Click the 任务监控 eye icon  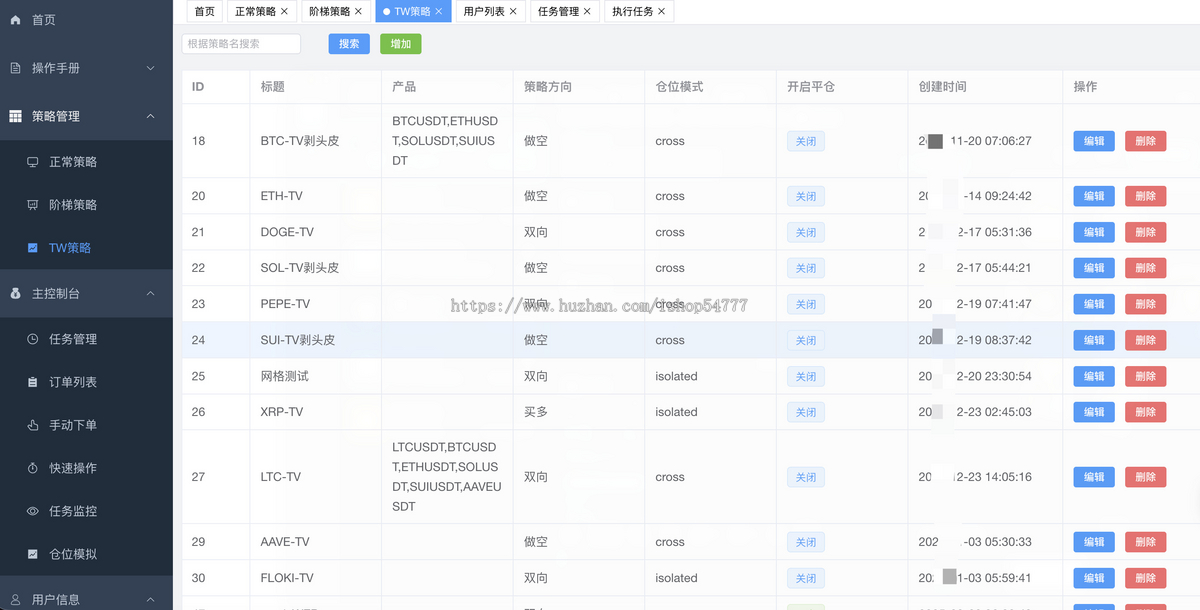[x=32, y=511]
